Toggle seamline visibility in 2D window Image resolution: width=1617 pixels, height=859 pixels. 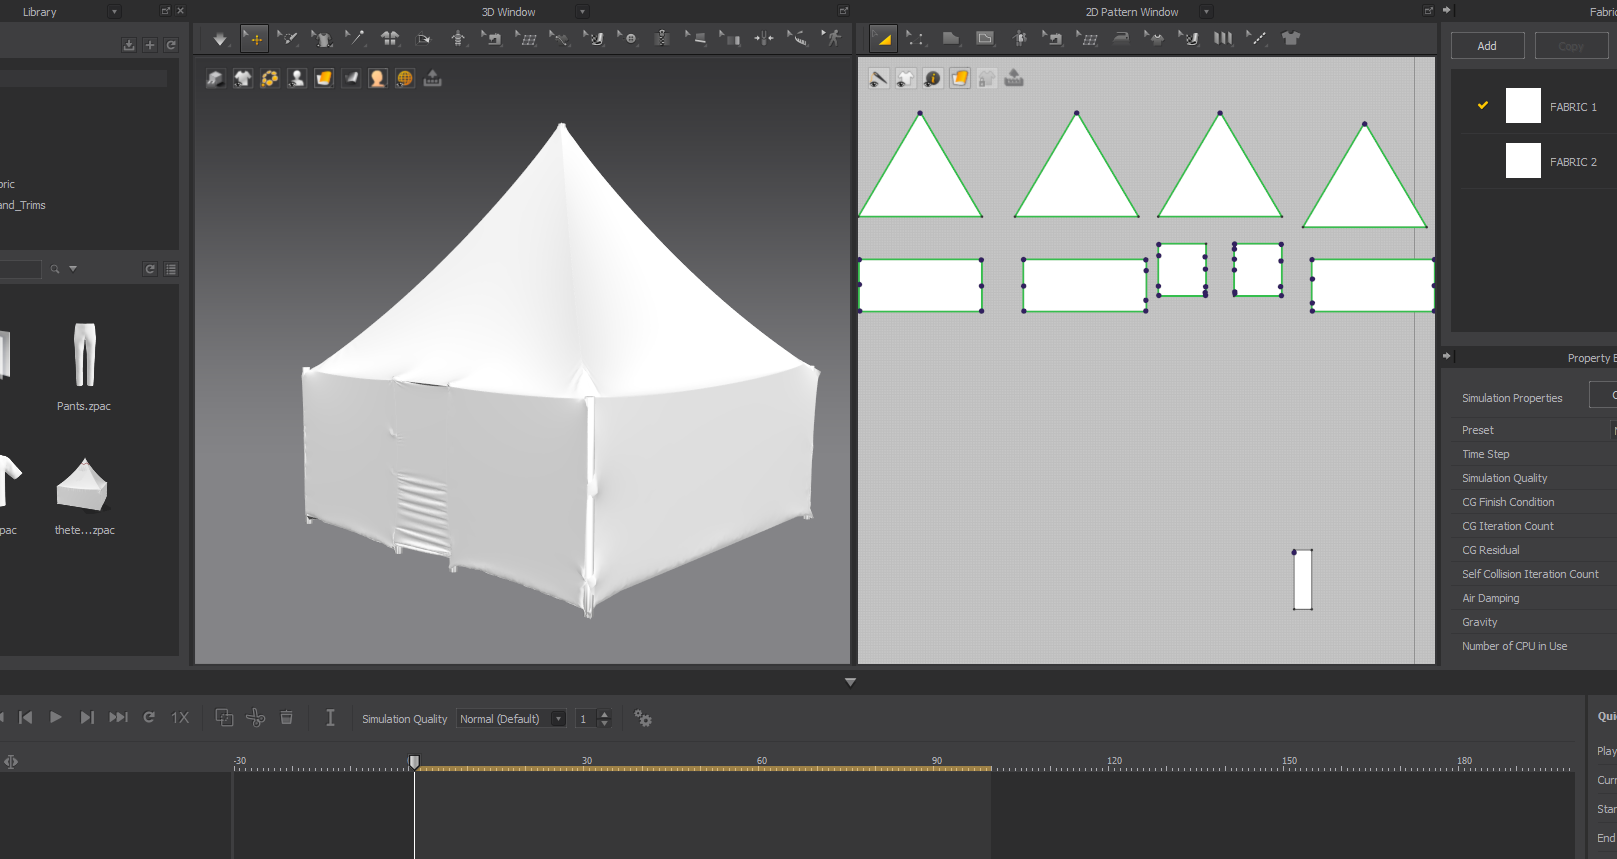click(878, 79)
